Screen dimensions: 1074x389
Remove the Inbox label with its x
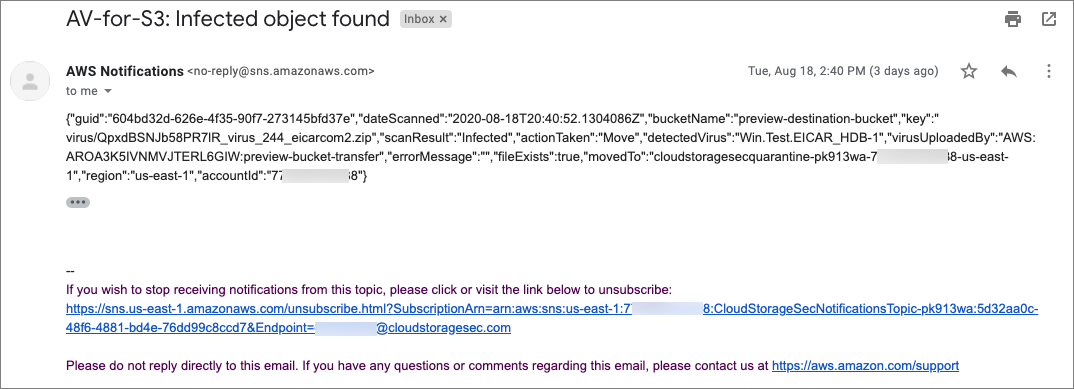(x=443, y=20)
